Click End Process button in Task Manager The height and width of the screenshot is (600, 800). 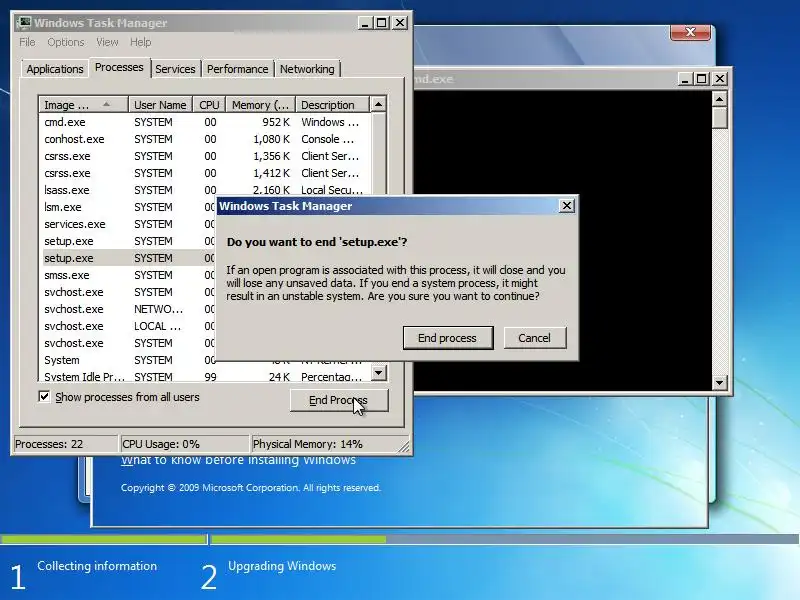tap(339, 400)
